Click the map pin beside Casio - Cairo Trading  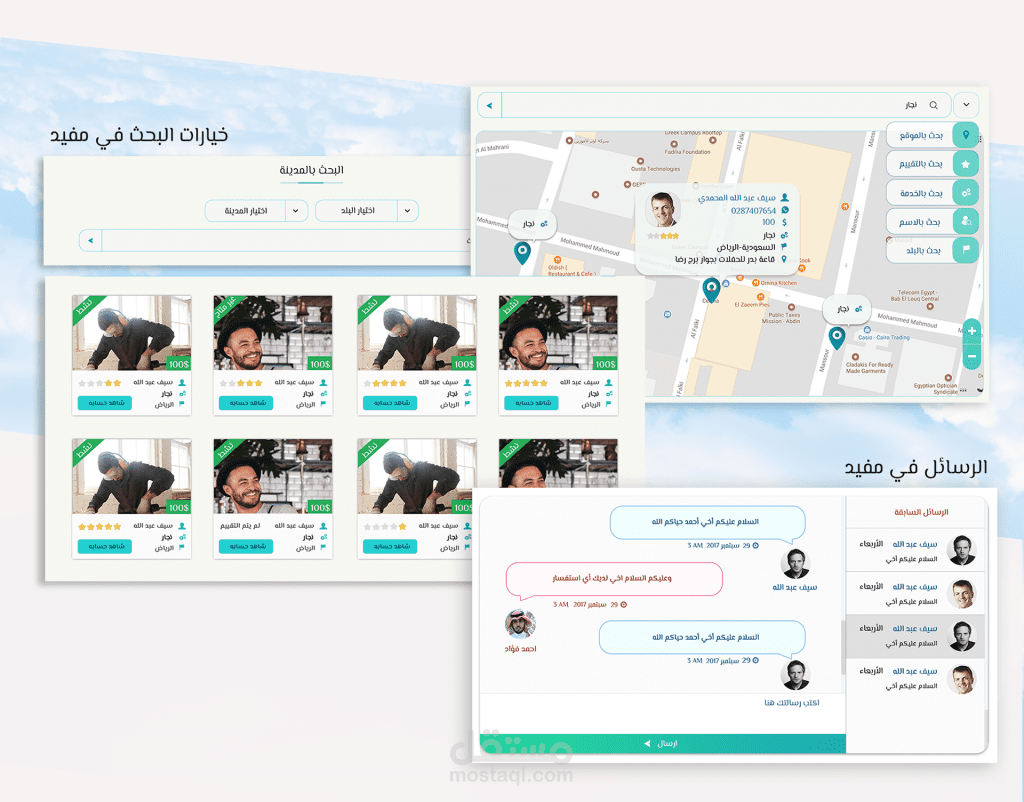(837, 337)
